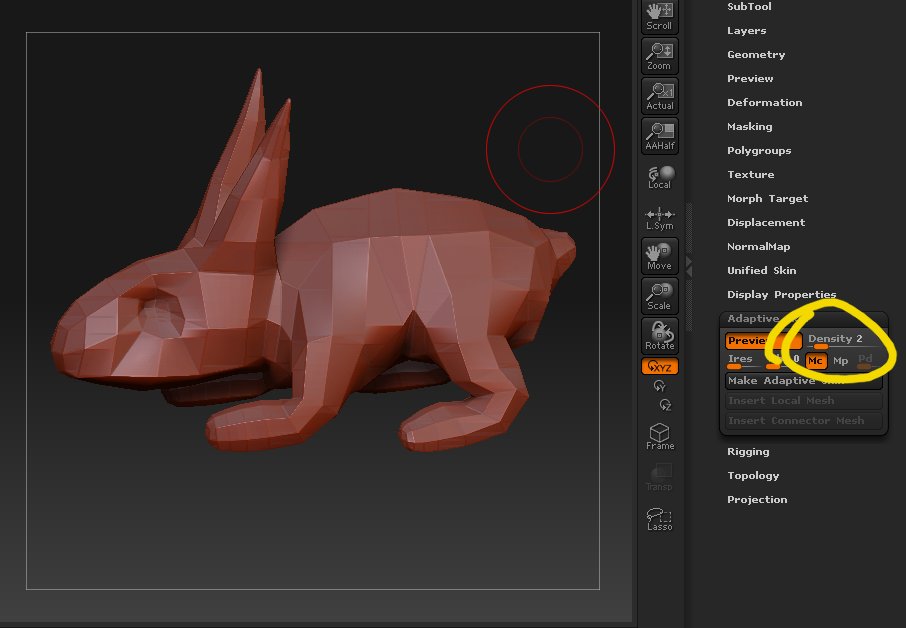Open the Topology menu section
This screenshot has height=628, width=906.
click(x=752, y=476)
